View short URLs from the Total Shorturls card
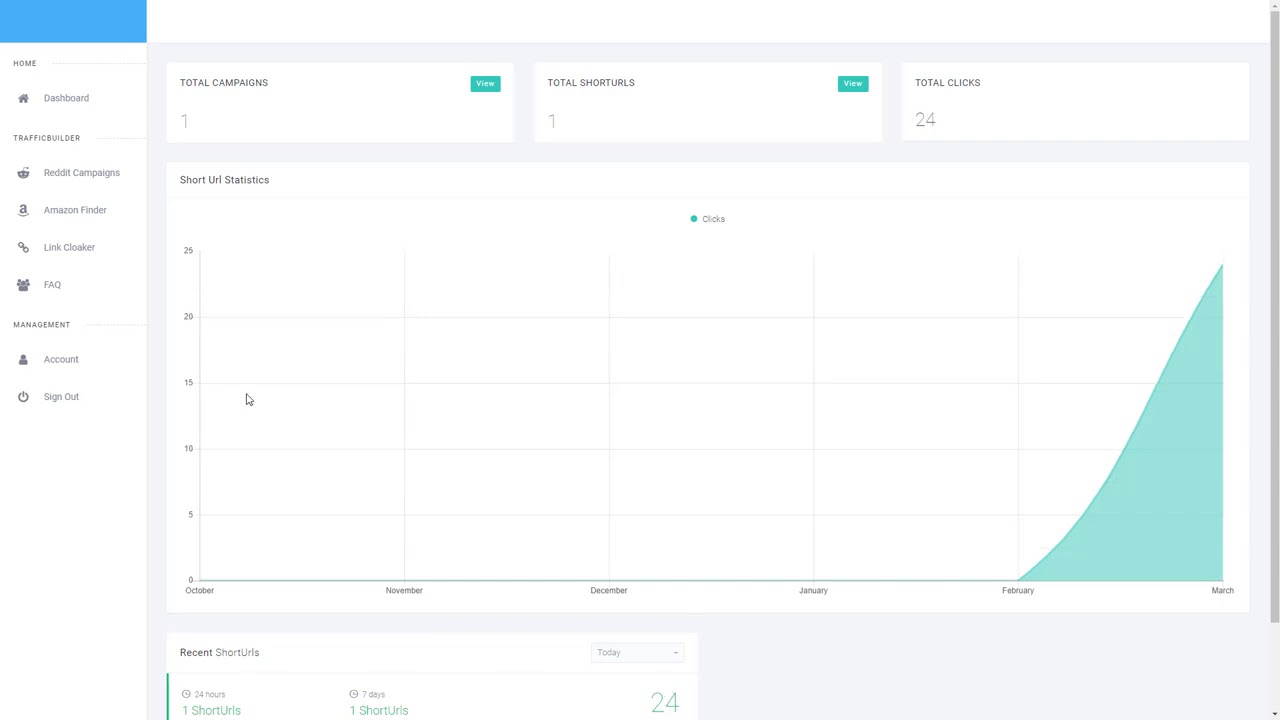 (x=853, y=84)
